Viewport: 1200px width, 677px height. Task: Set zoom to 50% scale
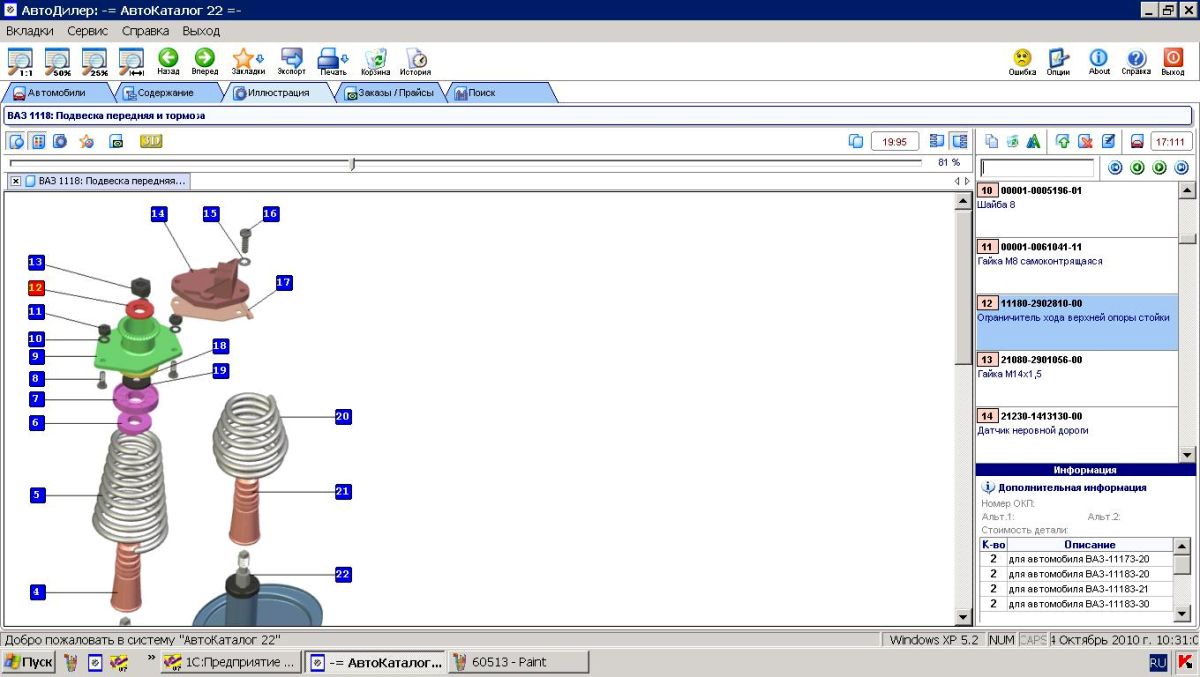click(x=57, y=61)
